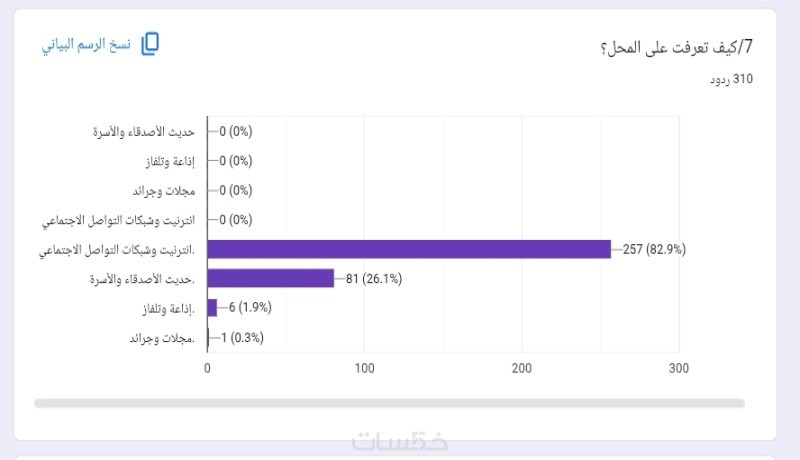The width and height of the screenshot is (800, 460).
Task: Select the longest purple bar with 257 responses
Action: click(x=409, y=249)
